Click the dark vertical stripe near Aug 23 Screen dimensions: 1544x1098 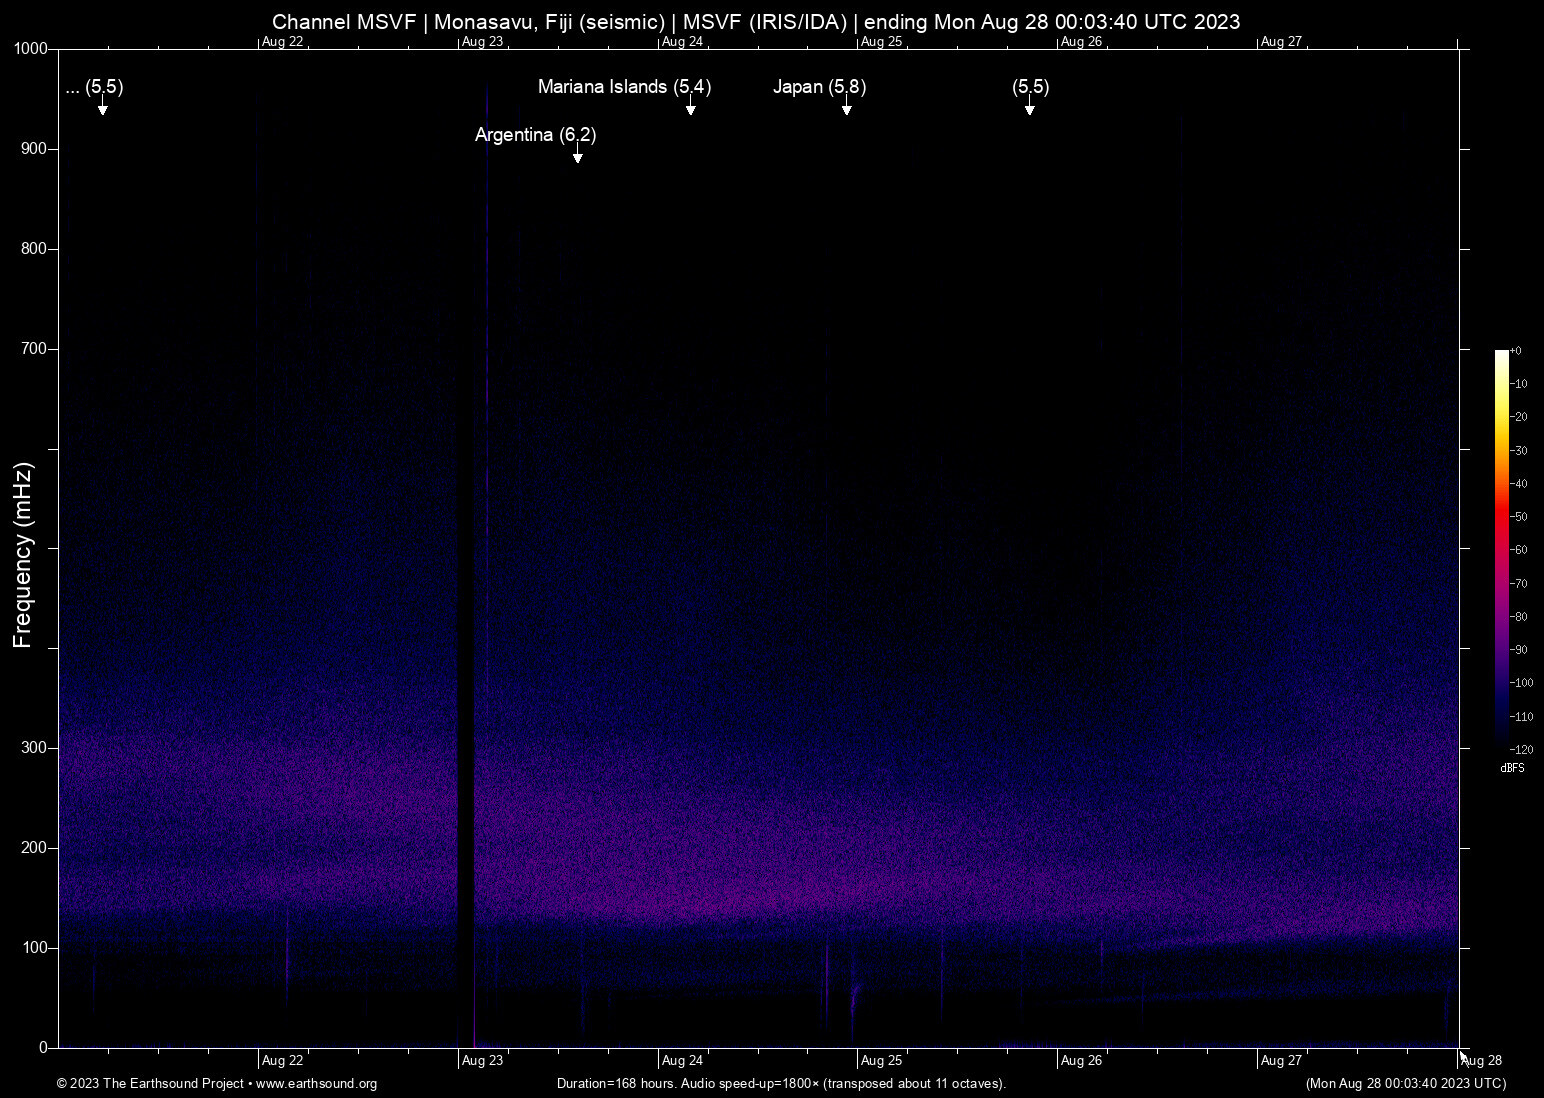coord(464,600)
